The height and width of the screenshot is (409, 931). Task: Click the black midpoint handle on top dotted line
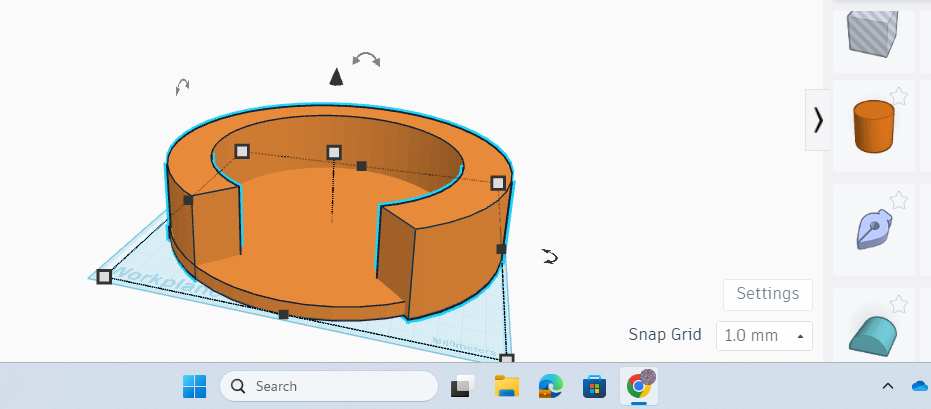361,166
